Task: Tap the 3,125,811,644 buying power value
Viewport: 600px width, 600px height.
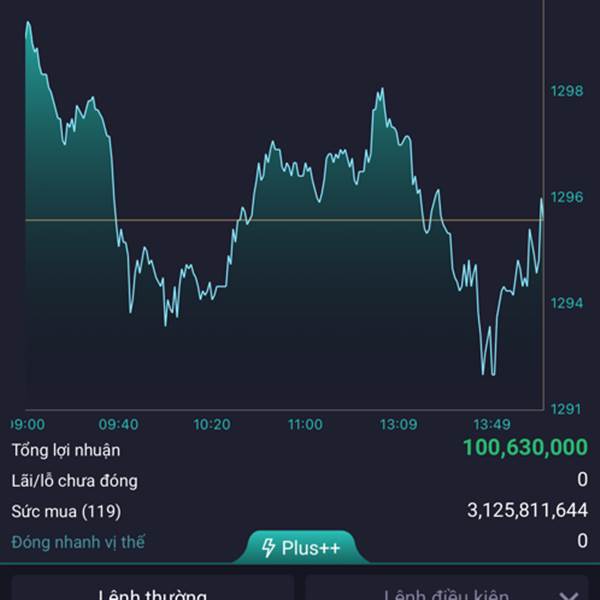Action: (527, 510)
